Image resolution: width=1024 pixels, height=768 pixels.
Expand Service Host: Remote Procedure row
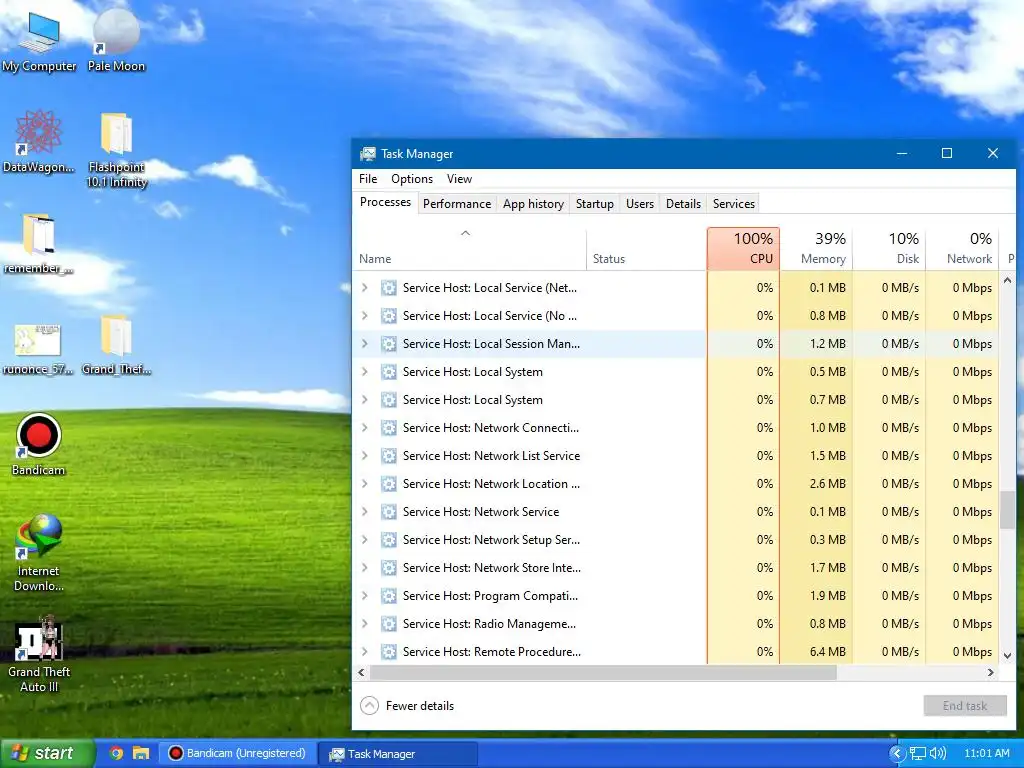(365, 652)
